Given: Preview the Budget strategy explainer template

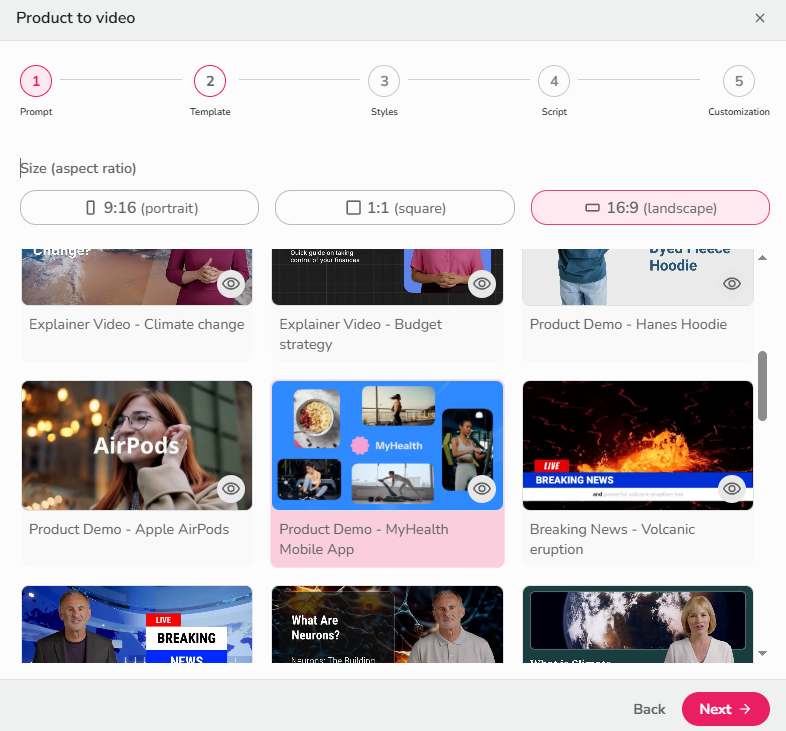Looking at the screenshot, I should click(482, 284).
